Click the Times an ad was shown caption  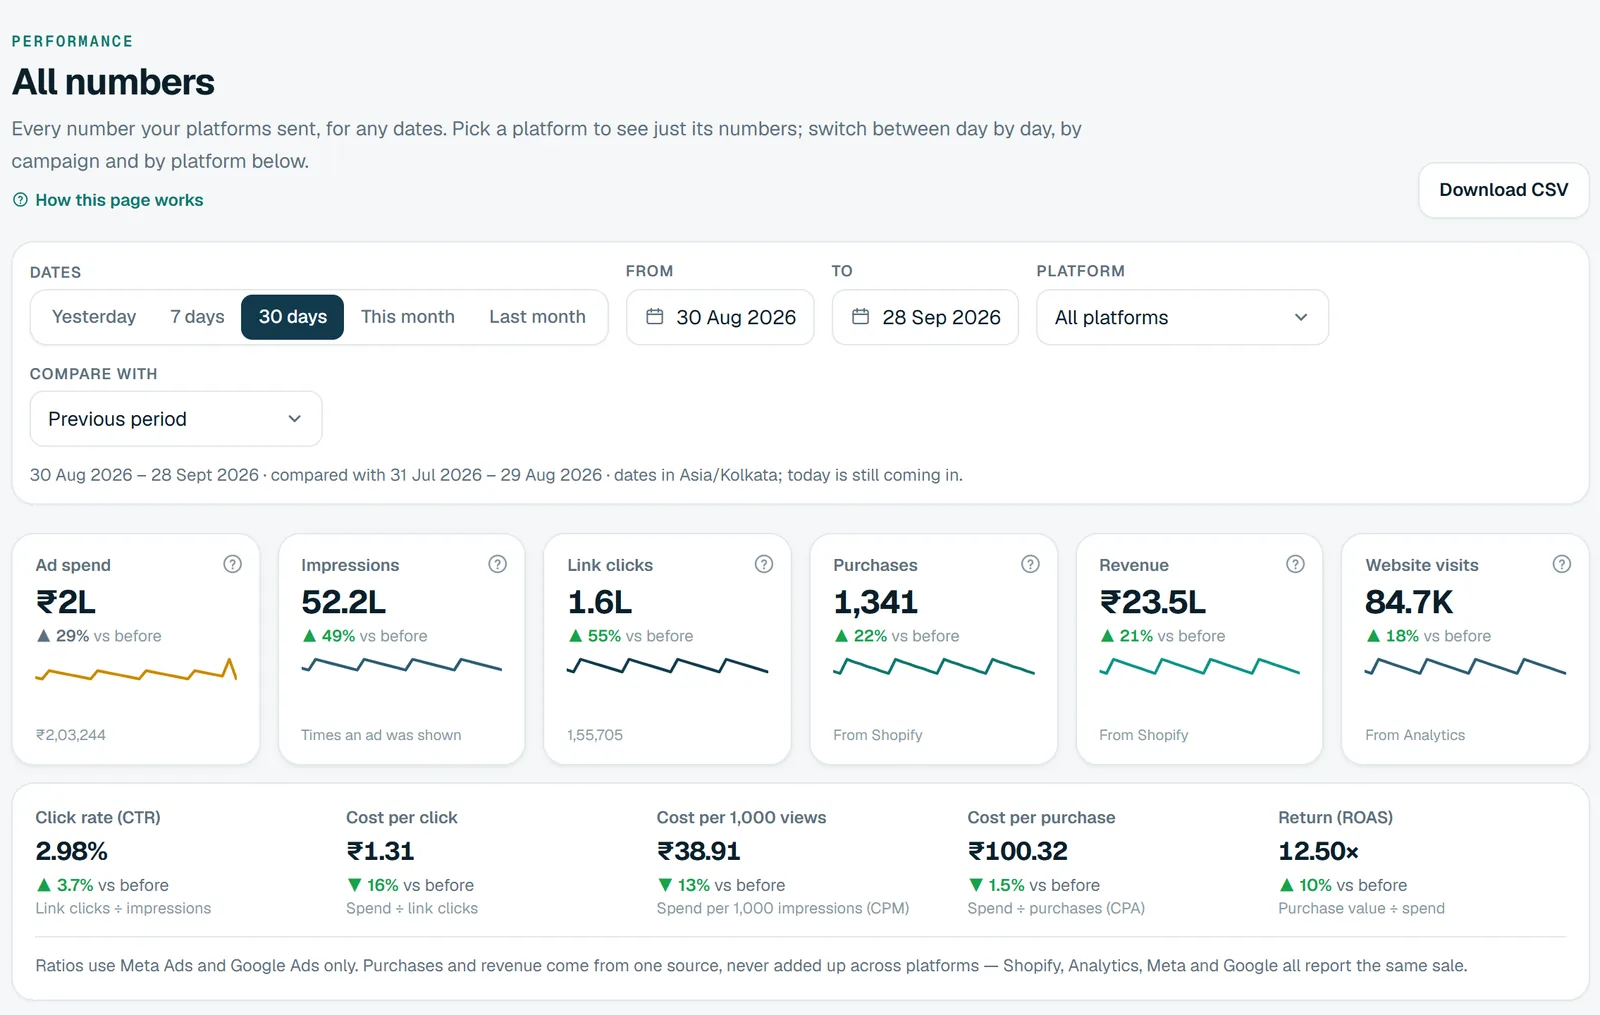pyautogui.click(x=381, y=735)
